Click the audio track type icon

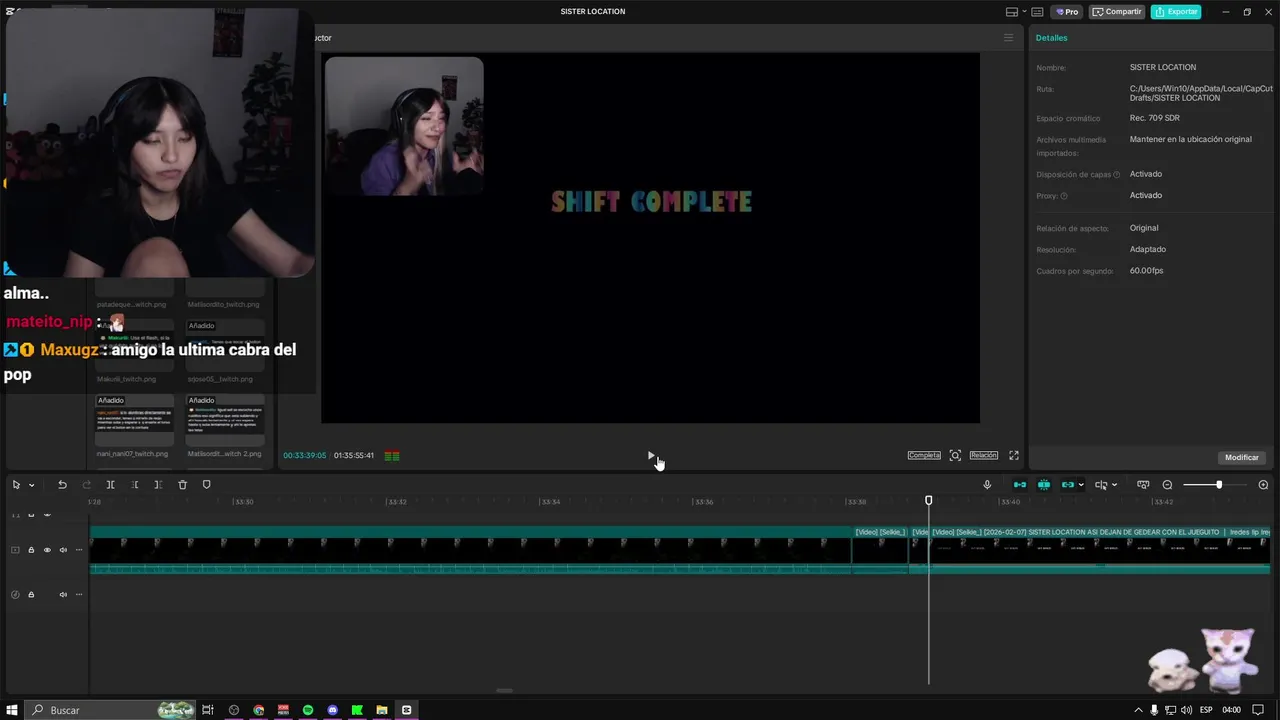15,595
